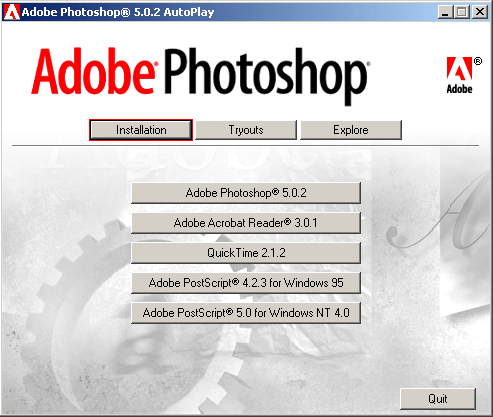Maximize the AutoPlay window

462,12
